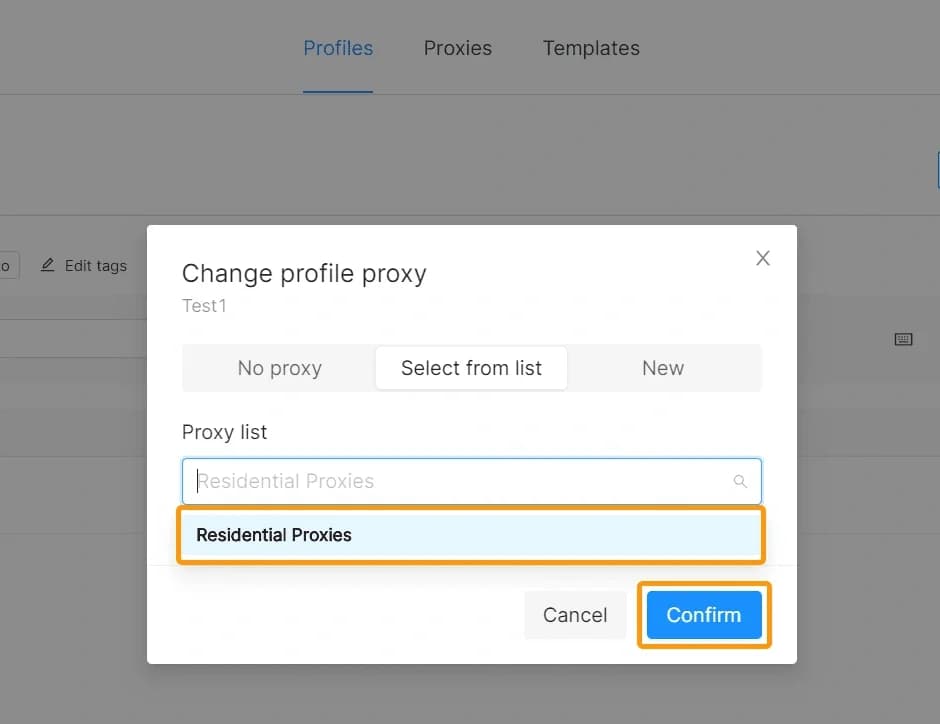The height and width of the screenshot is (724, 940).
Task: Click the Test1 profile name text
Action: [204, 306]
